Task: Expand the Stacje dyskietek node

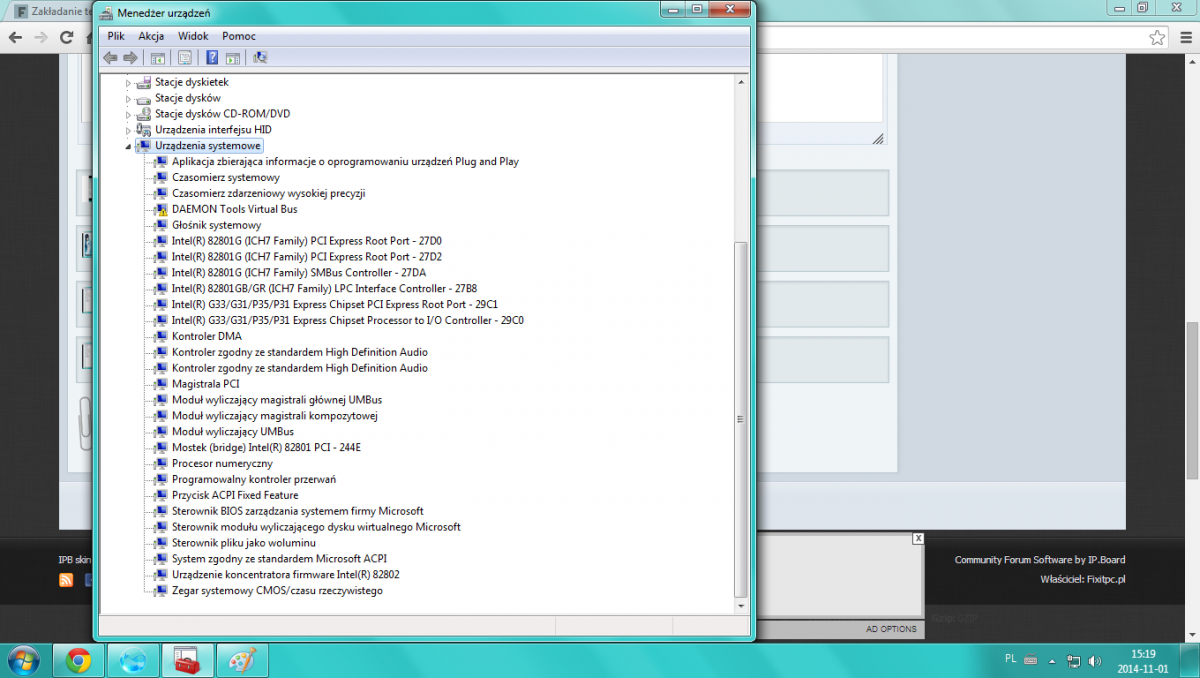Action: coord(129,82)
